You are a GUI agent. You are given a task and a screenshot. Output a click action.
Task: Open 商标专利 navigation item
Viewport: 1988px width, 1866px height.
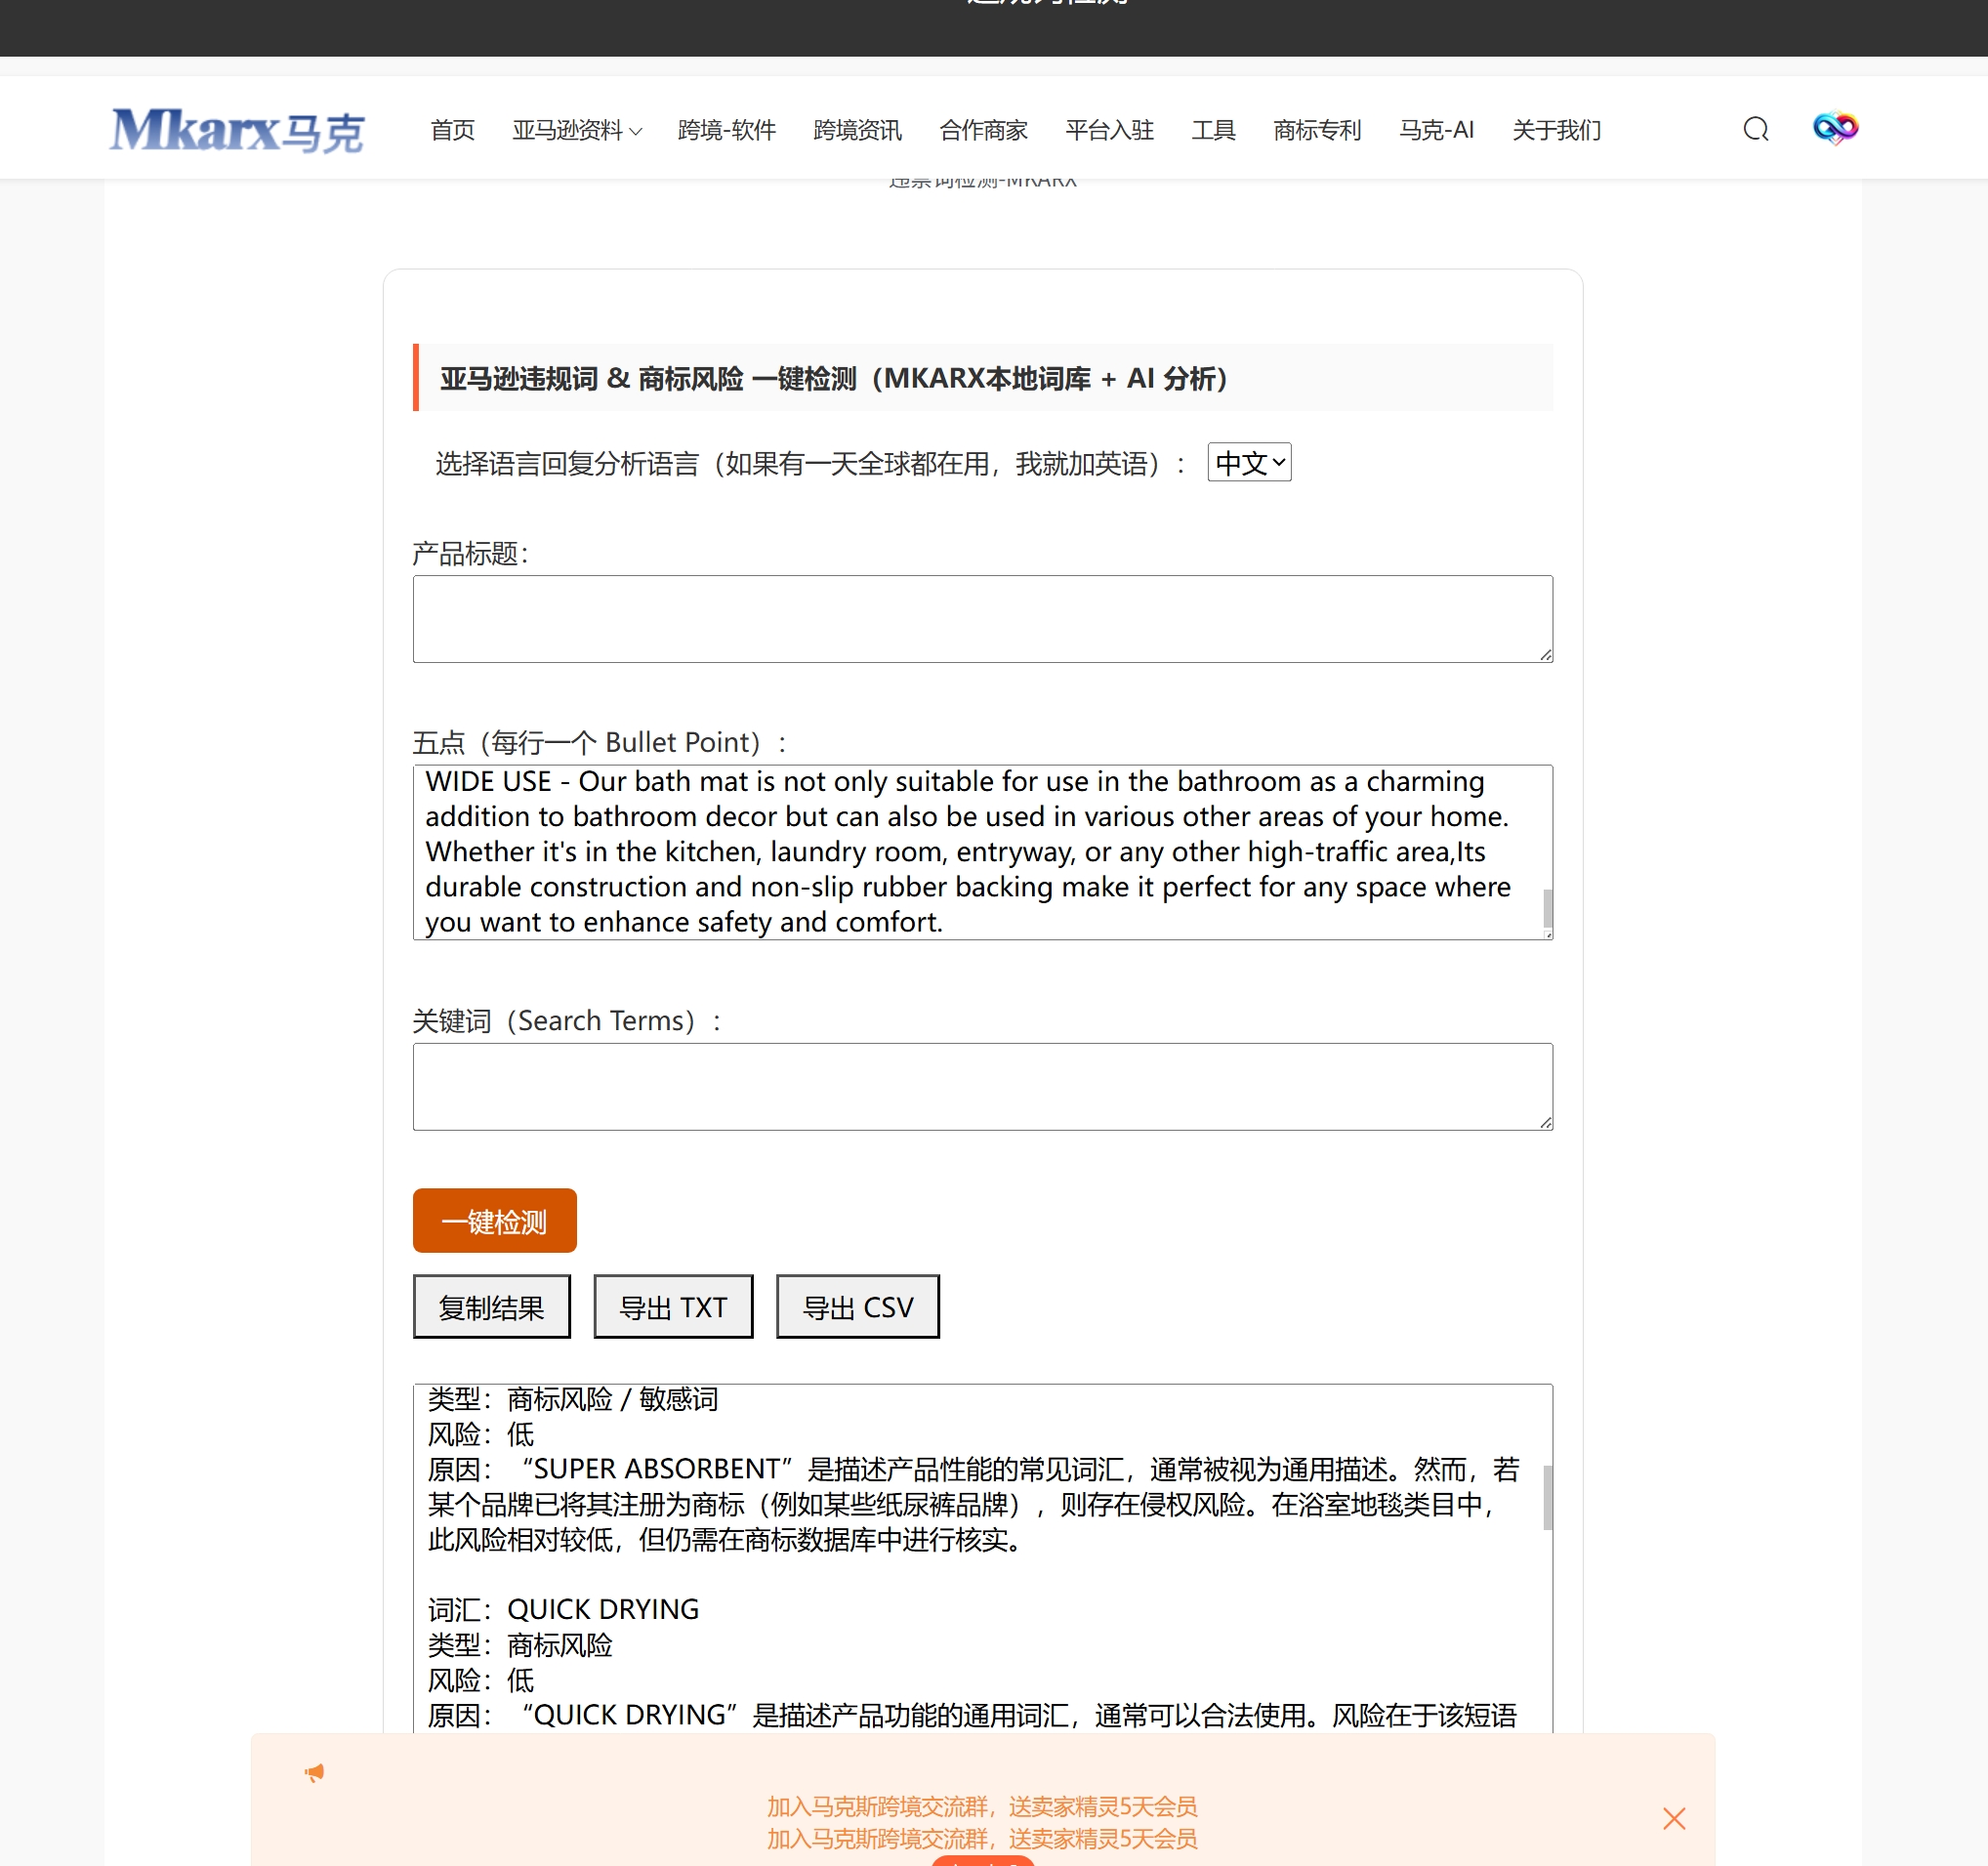pyautogui.click(x=1316, y=131)
